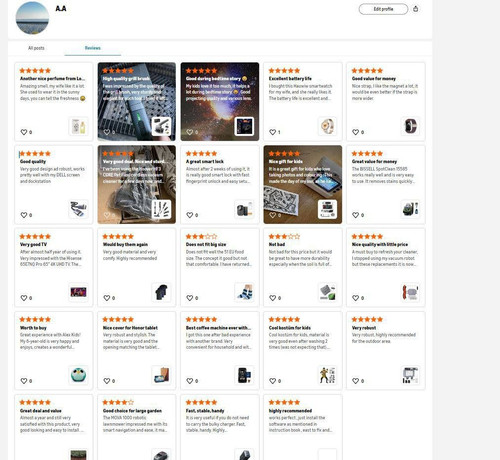Screen dimensions: 500x460
Task: Open the 'Nice gift for kids' review
Action: (x=303, y=184)
